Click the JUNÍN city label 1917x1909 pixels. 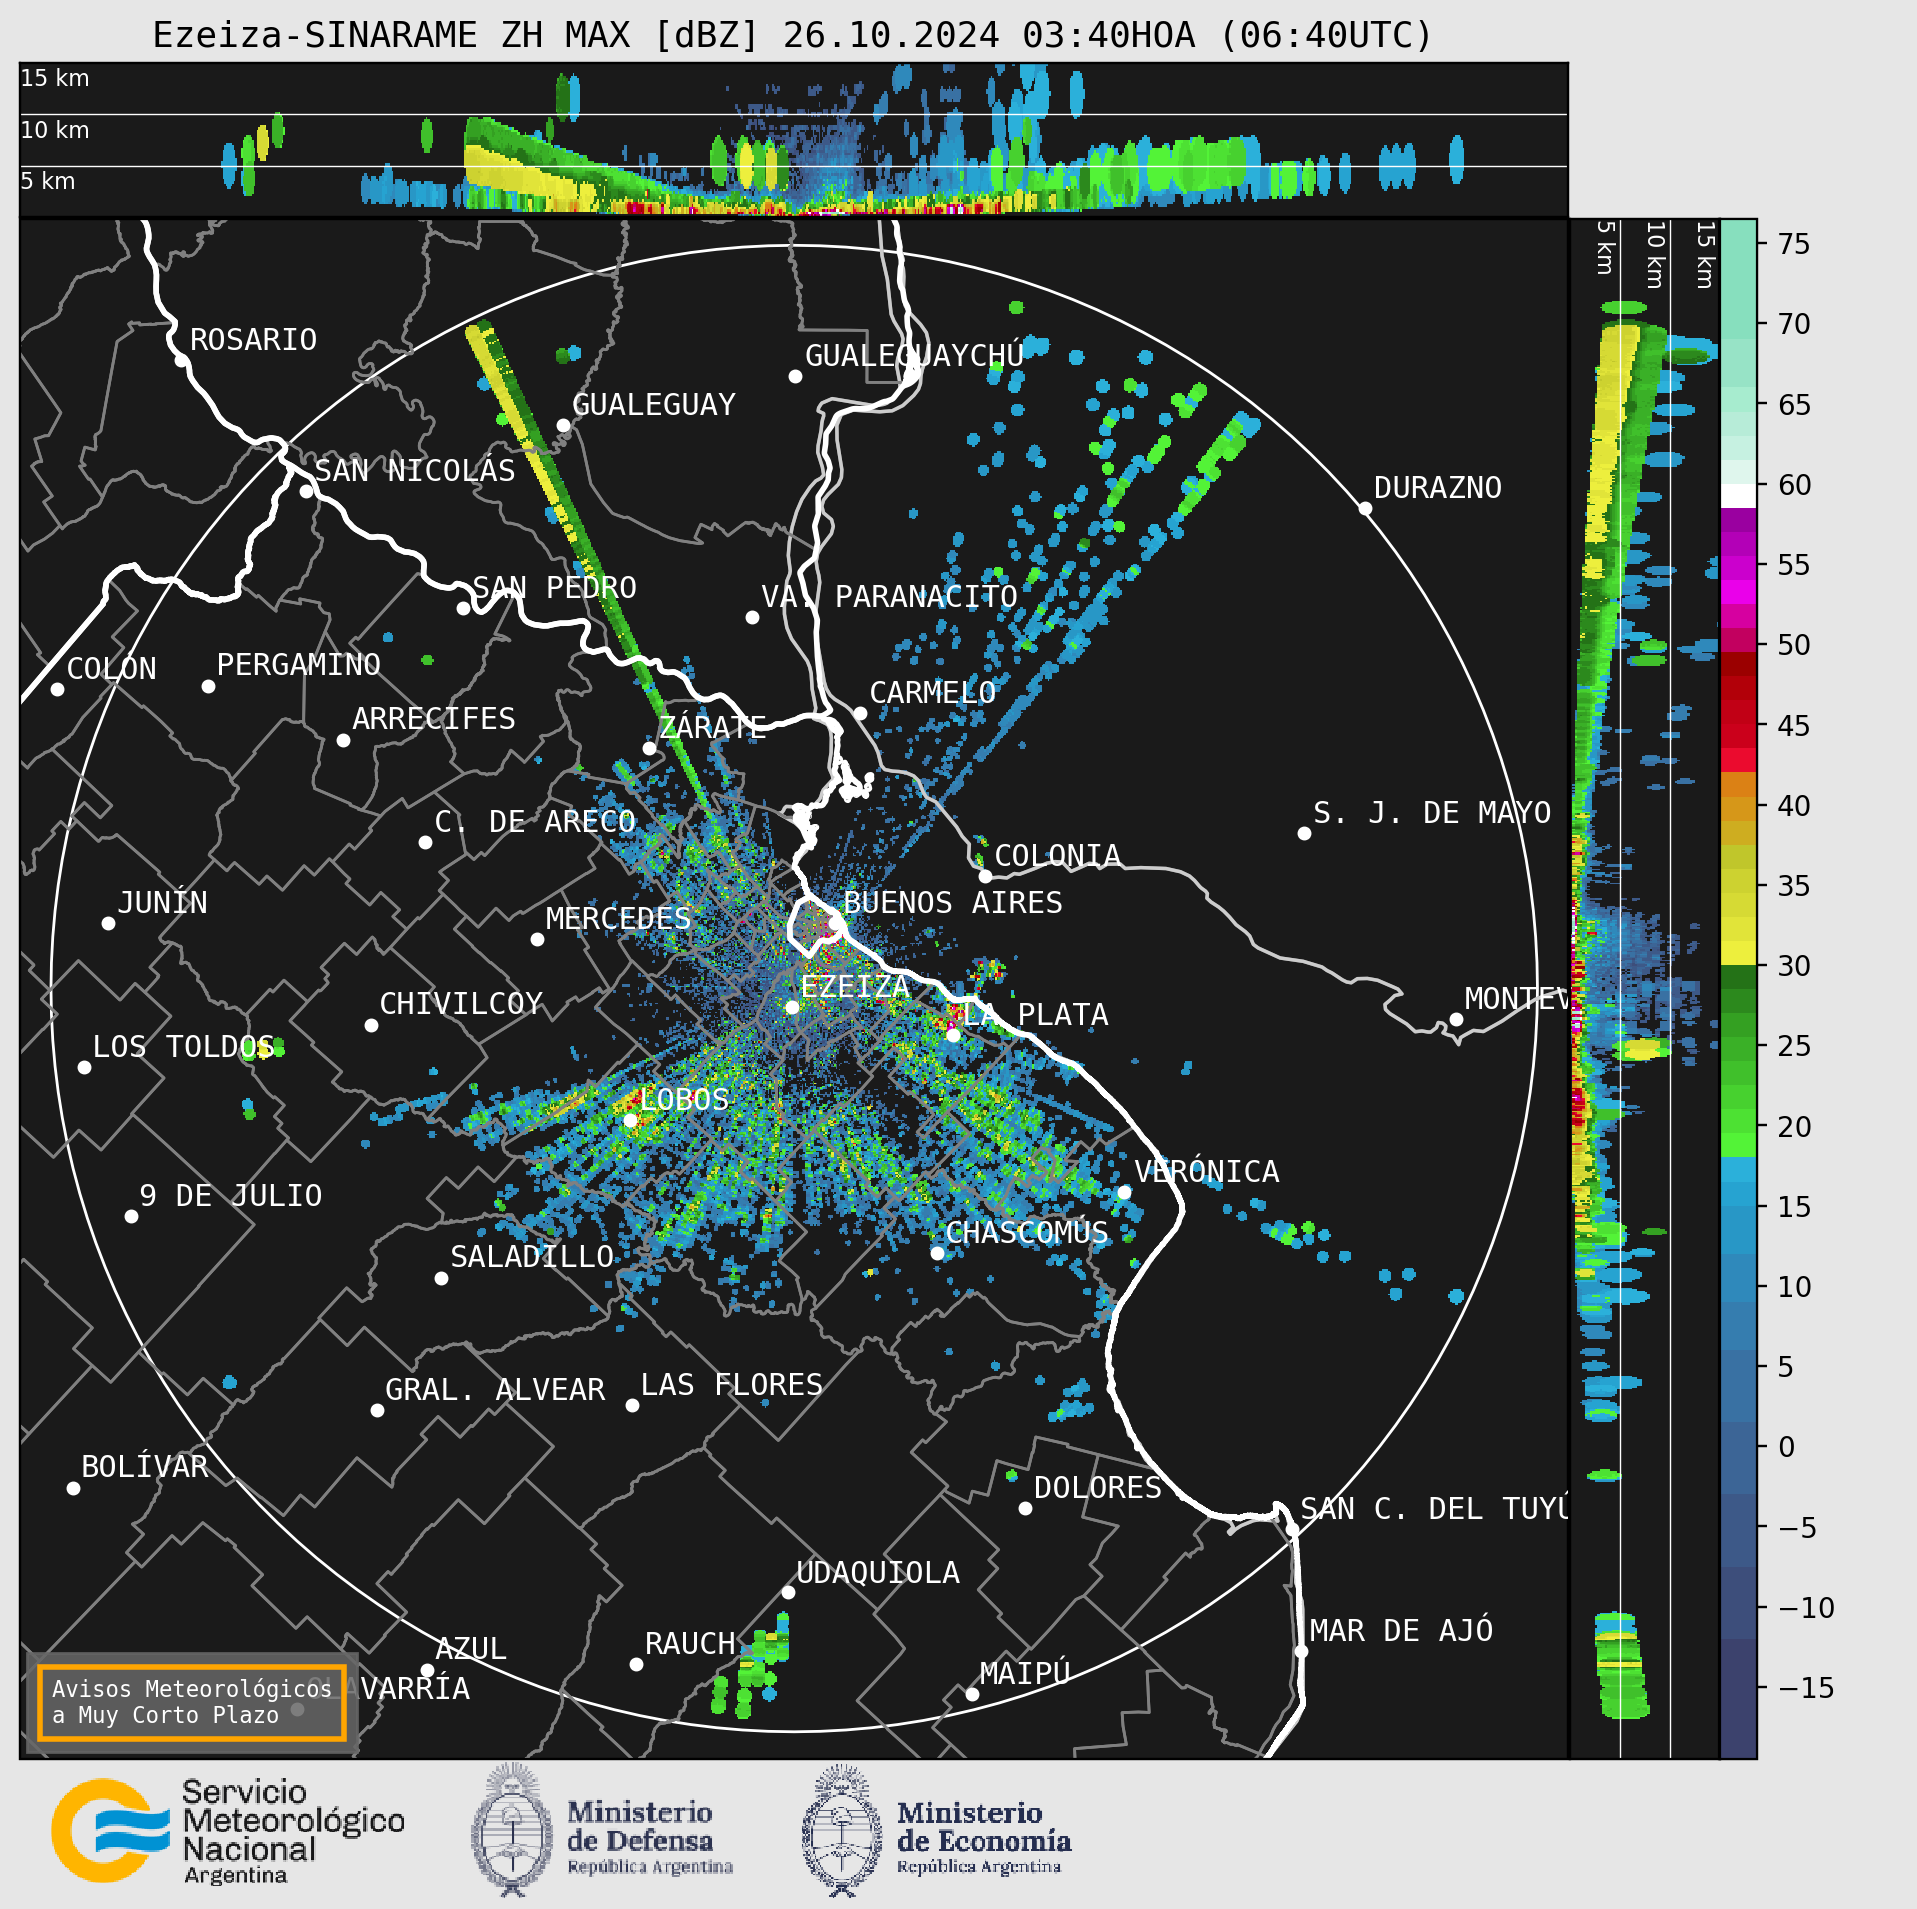(163, 902)
